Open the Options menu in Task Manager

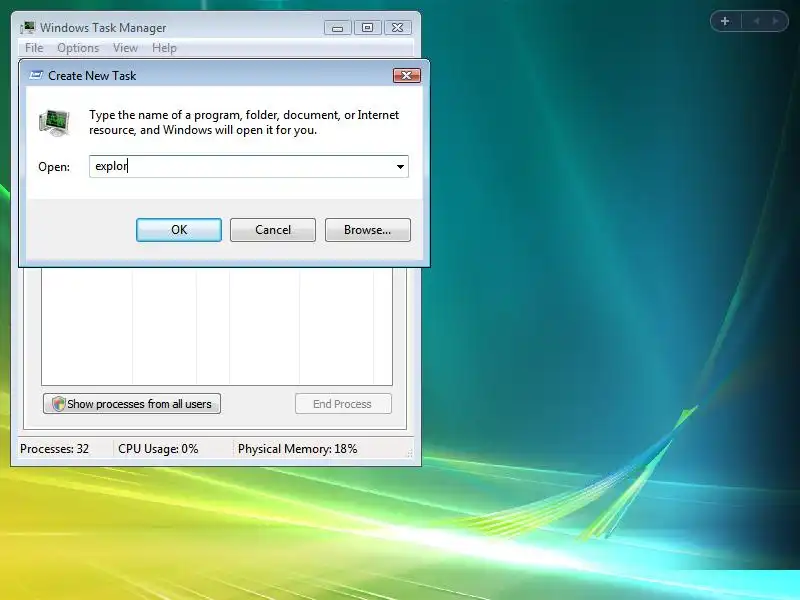click(78, 48)
